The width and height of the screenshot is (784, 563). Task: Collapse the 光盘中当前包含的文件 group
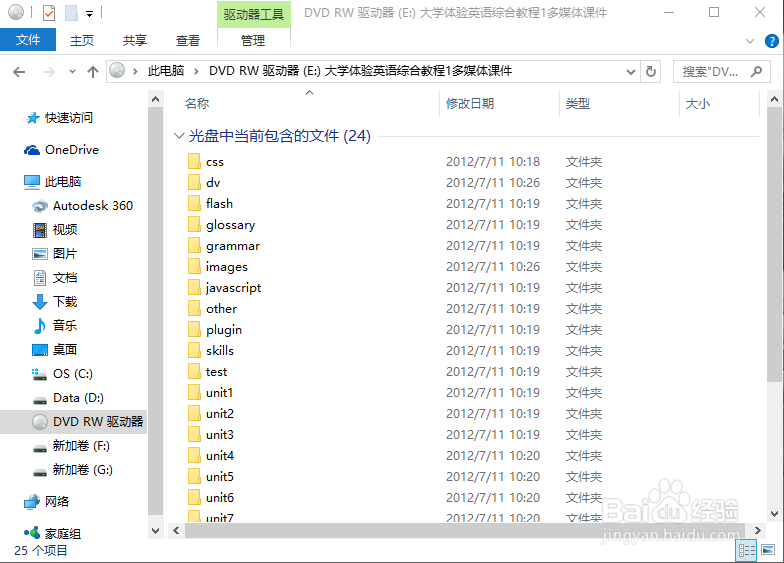coord(178,136)
